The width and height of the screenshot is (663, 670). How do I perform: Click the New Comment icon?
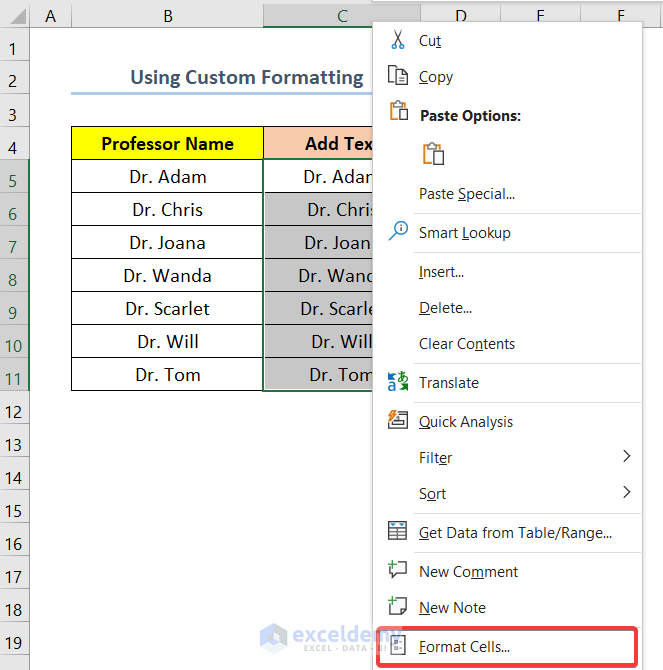(397, 570)
